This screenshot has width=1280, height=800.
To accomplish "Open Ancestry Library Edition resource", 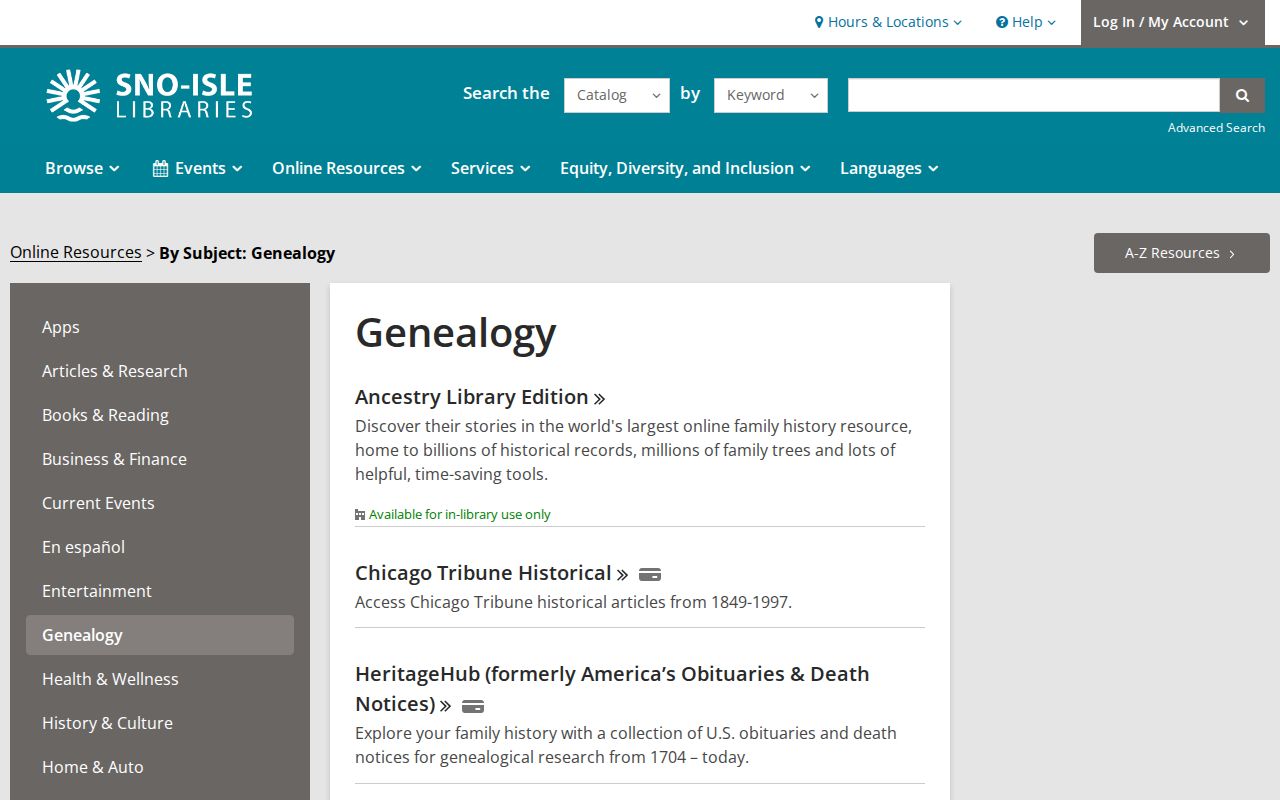I will [480, 397].
